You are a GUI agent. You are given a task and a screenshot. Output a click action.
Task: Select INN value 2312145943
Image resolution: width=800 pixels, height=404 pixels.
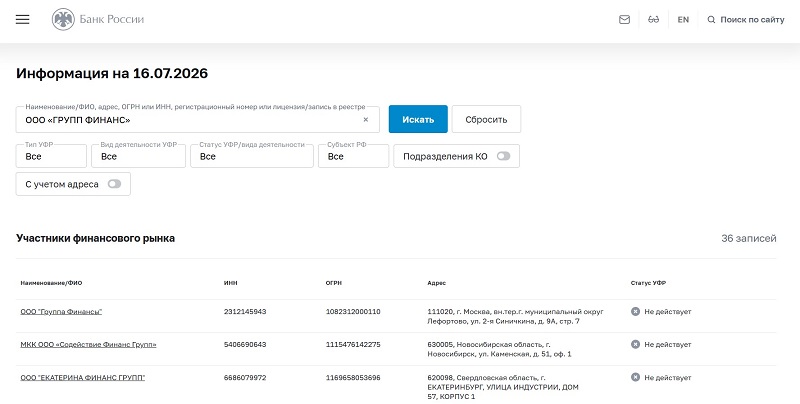click(245, 312)
